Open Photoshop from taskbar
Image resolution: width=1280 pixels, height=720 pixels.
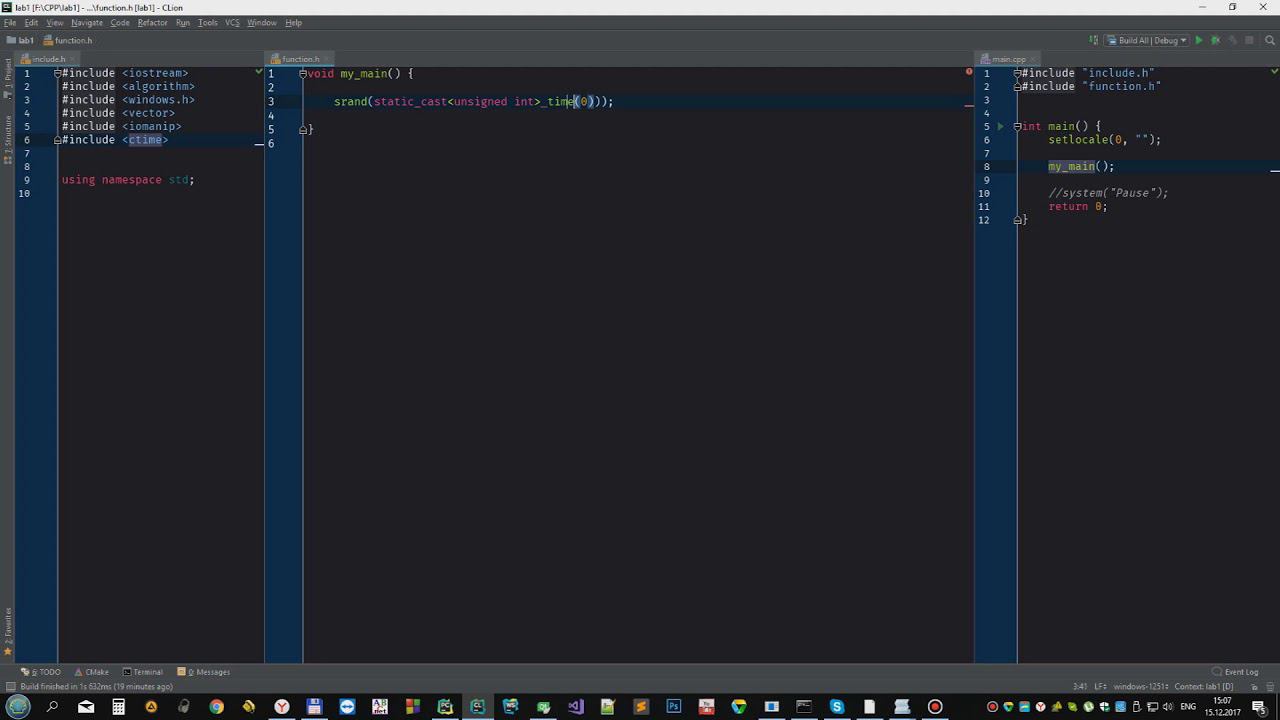(x=674, y=707)
